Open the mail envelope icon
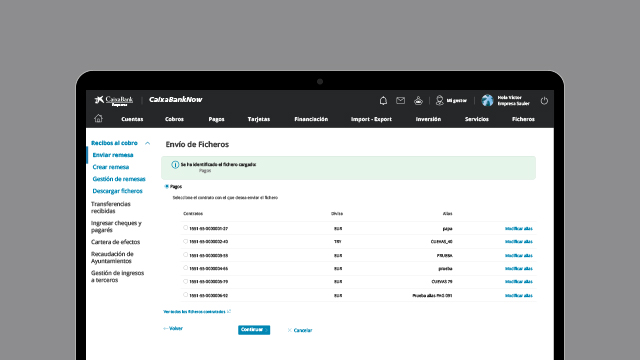640x360 pixels. click(x=400, y=100)
